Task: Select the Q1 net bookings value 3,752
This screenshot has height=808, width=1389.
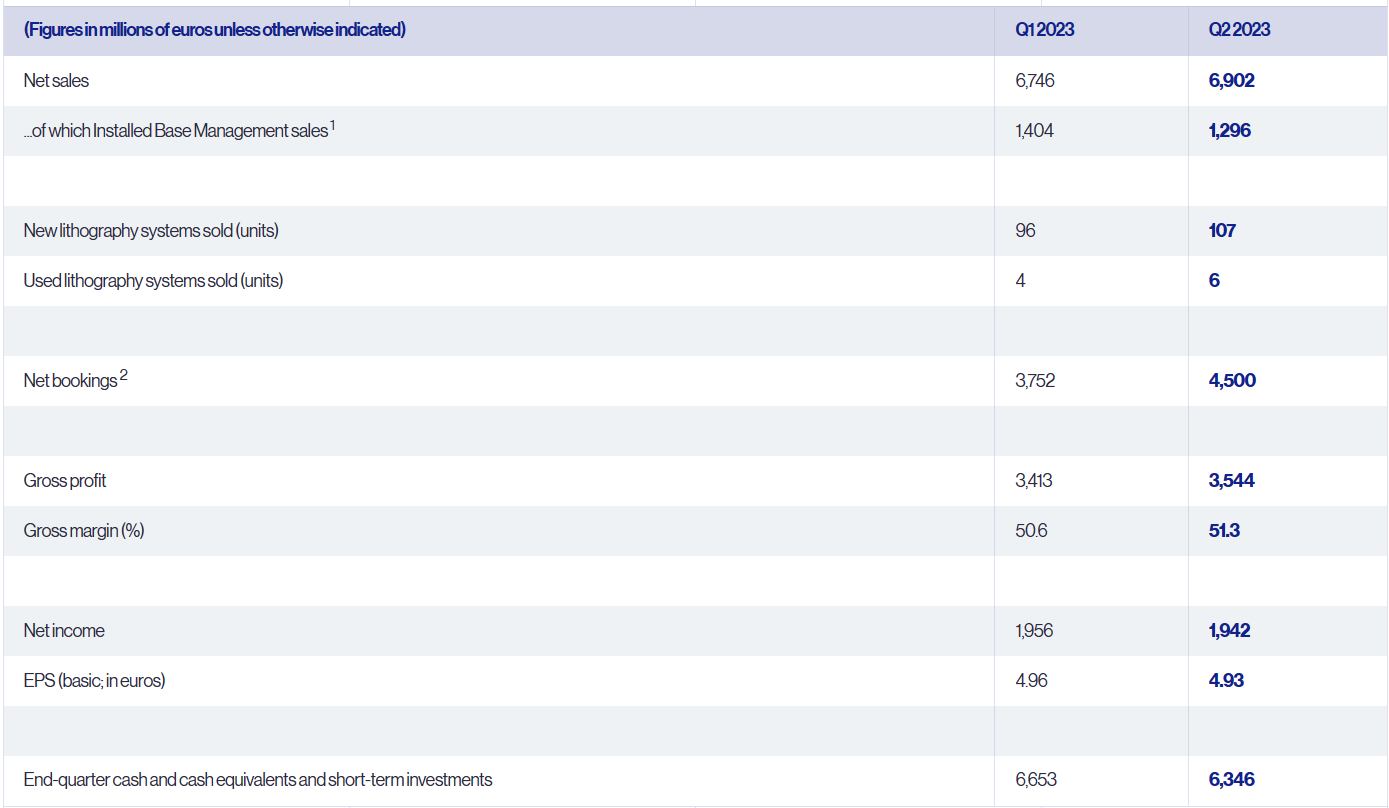Action: (1034, 381)
